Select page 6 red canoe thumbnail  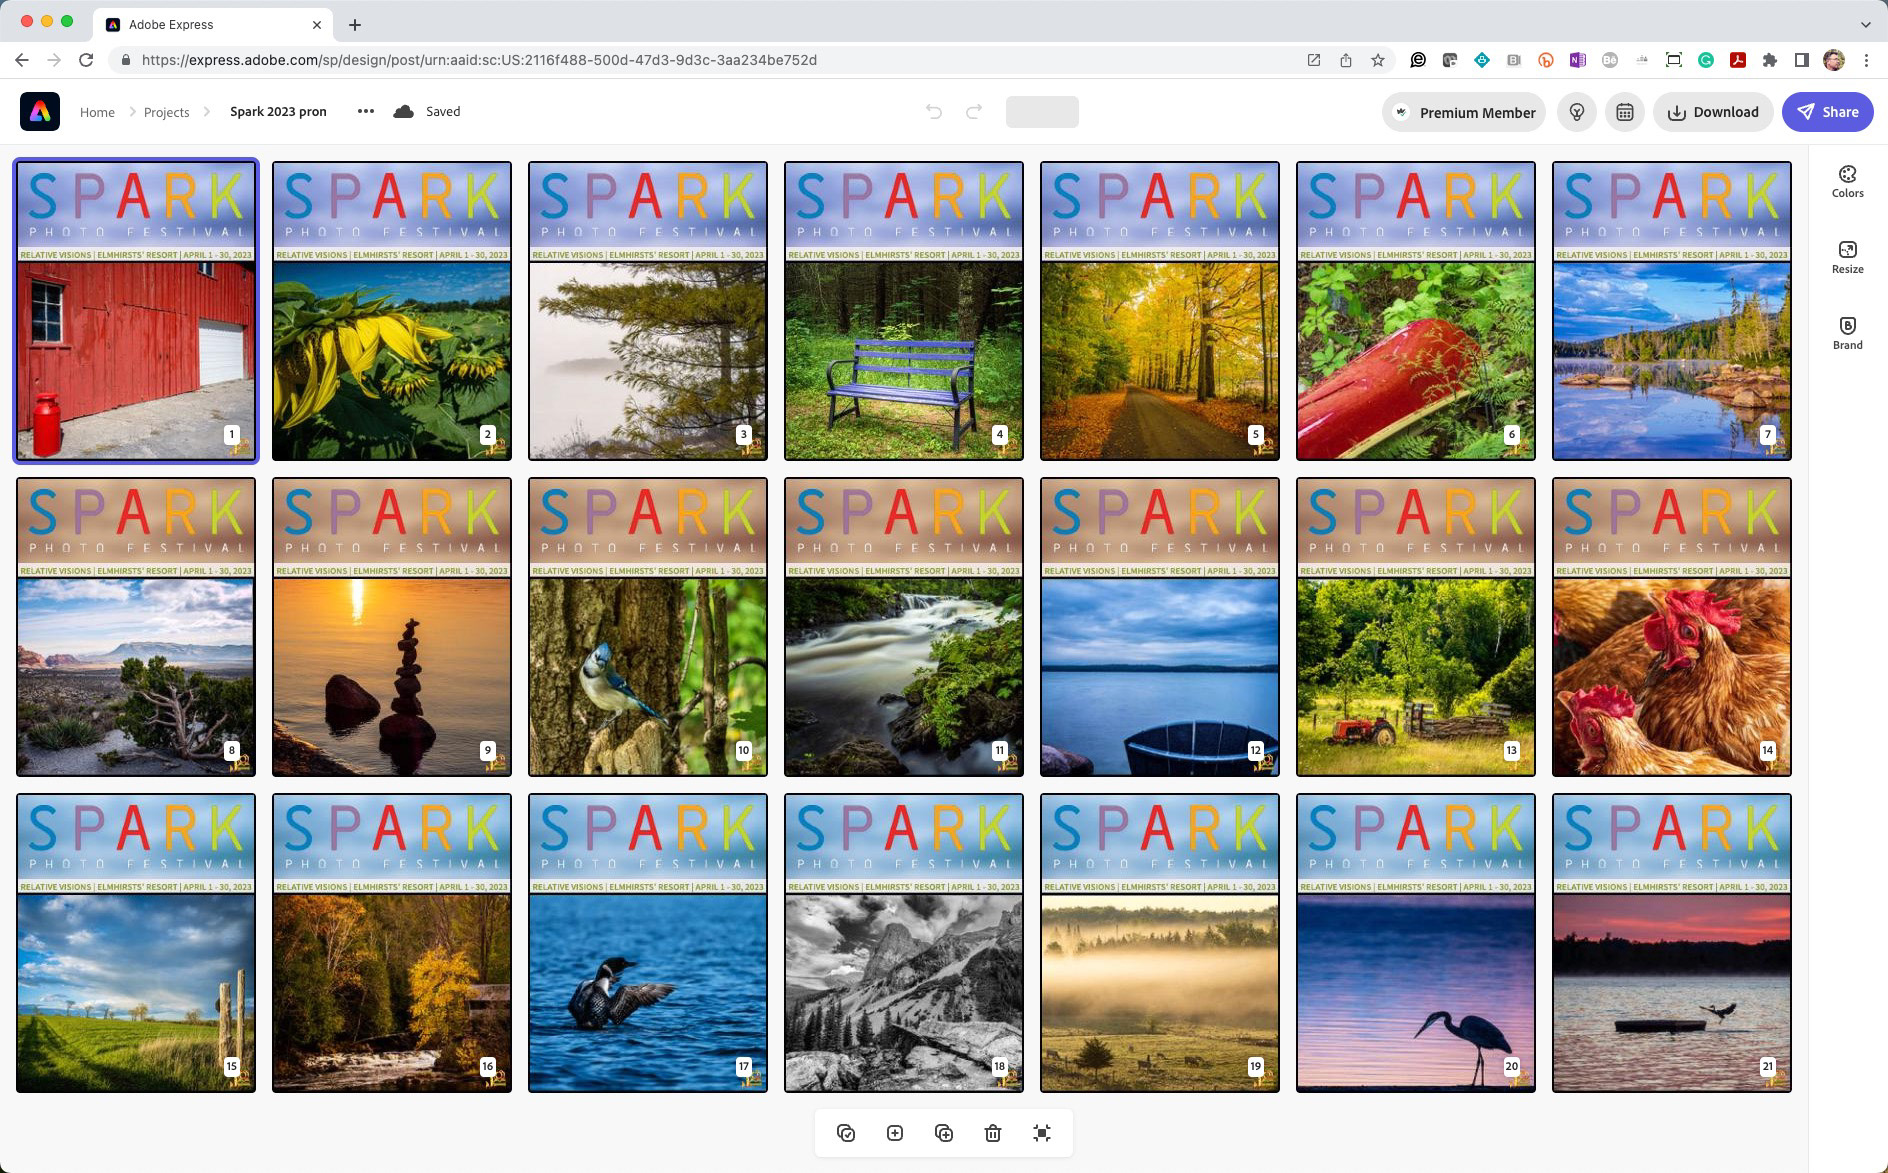(1416, 311)
